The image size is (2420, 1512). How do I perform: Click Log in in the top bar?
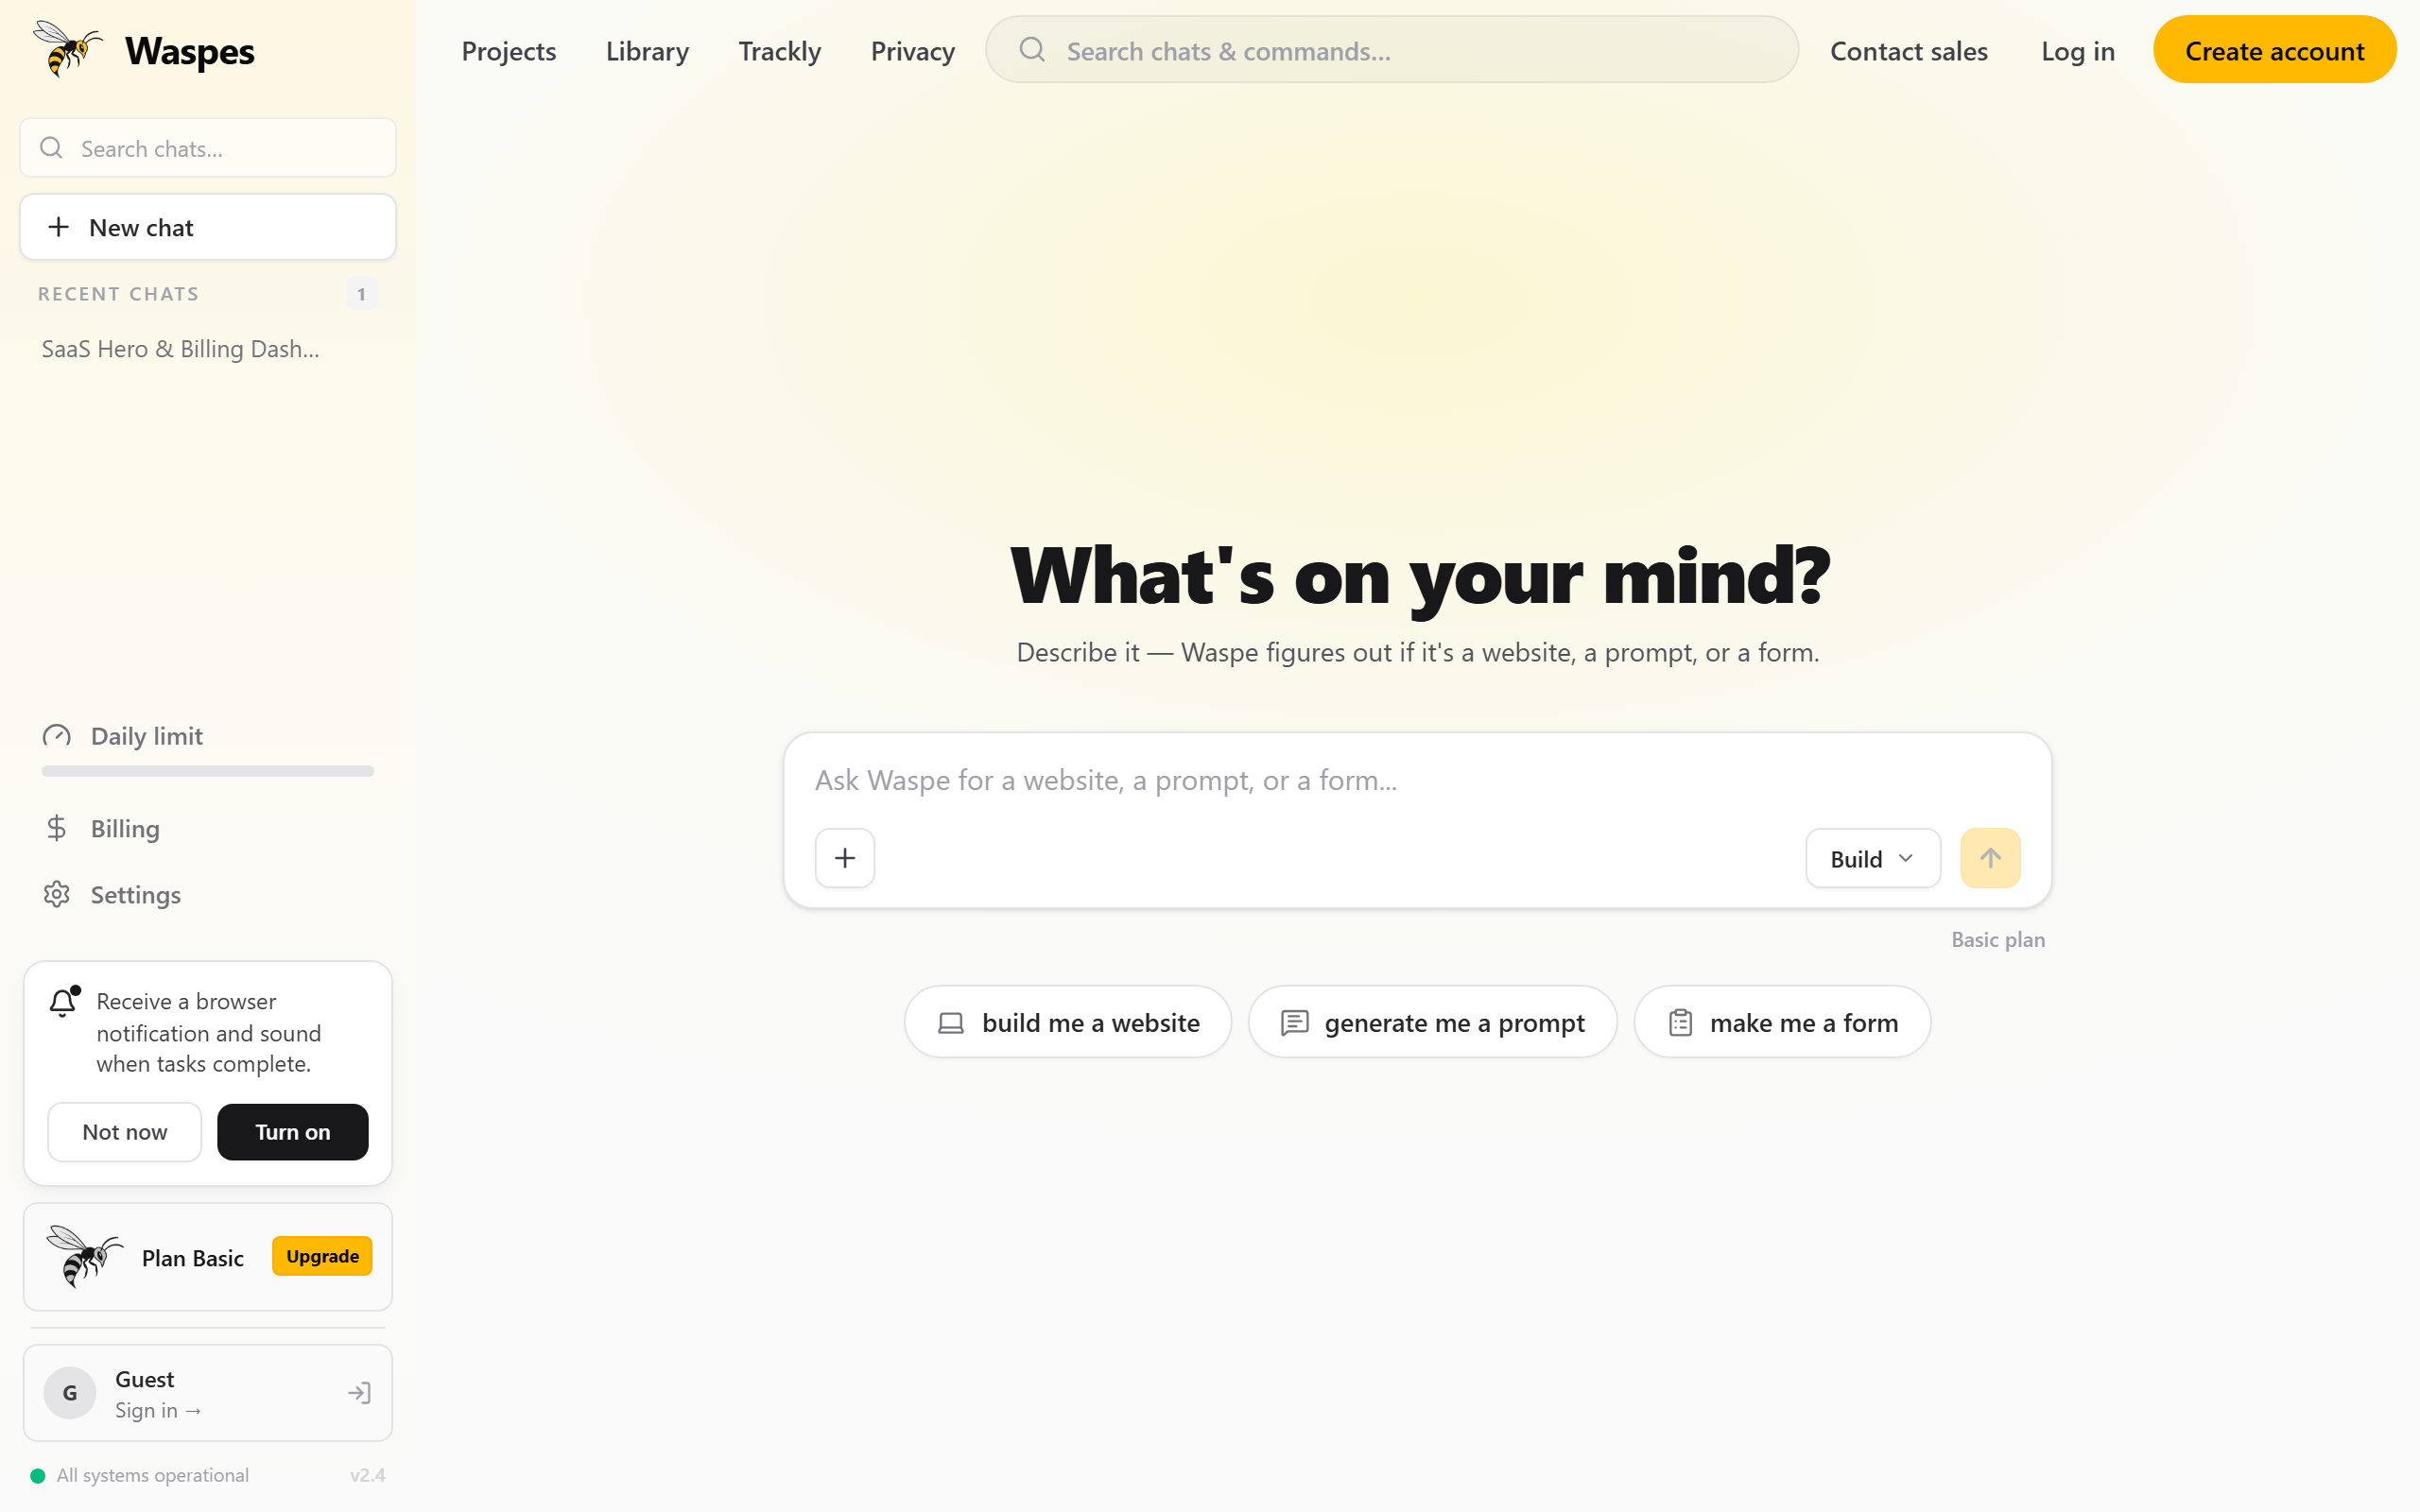(2078, 51)
